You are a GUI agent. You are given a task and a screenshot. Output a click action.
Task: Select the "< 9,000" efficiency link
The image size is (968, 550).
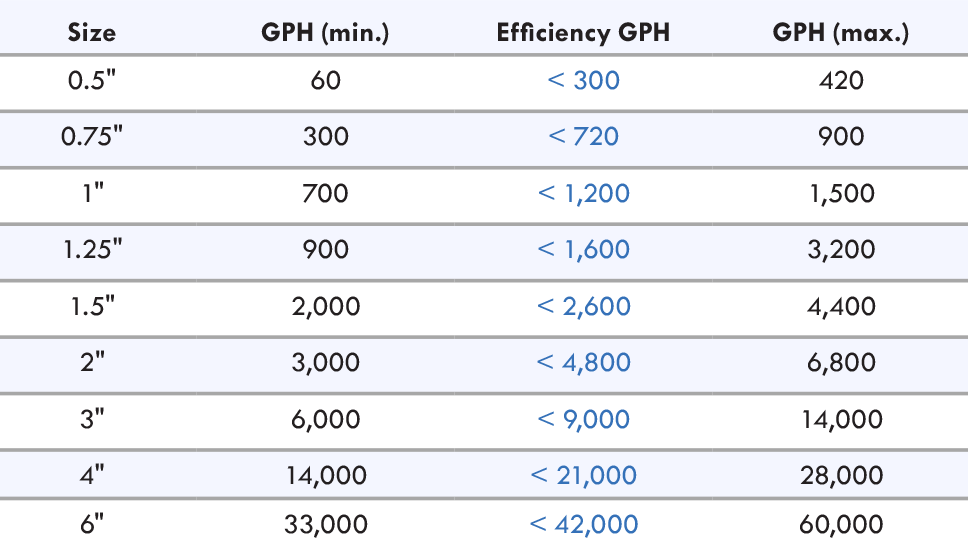(584, 418)
